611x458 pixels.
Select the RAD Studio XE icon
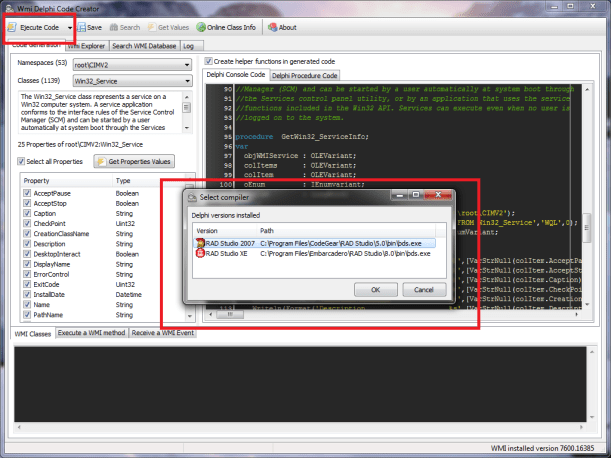point(200,254)
